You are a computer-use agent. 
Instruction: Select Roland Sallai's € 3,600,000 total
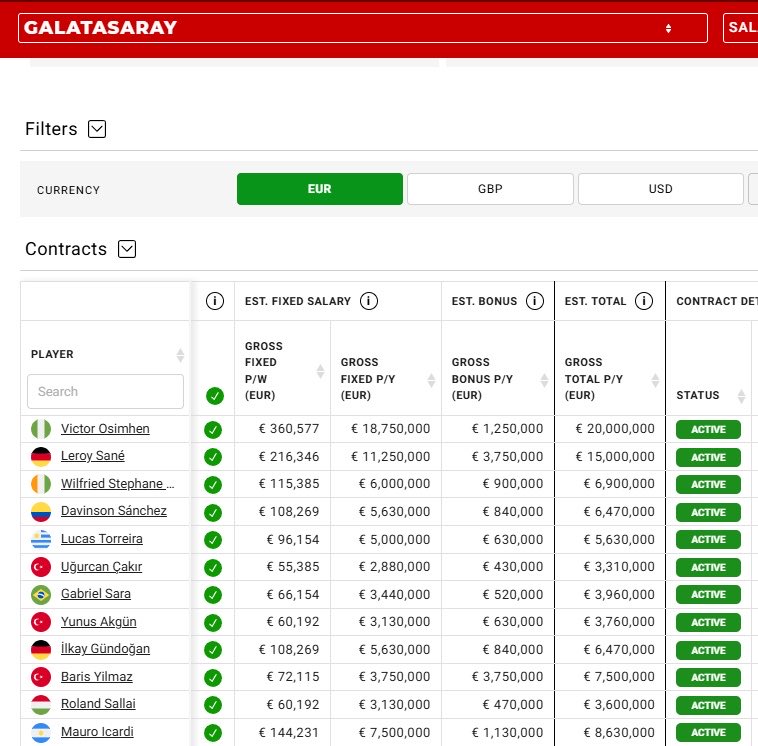[619, 705]
